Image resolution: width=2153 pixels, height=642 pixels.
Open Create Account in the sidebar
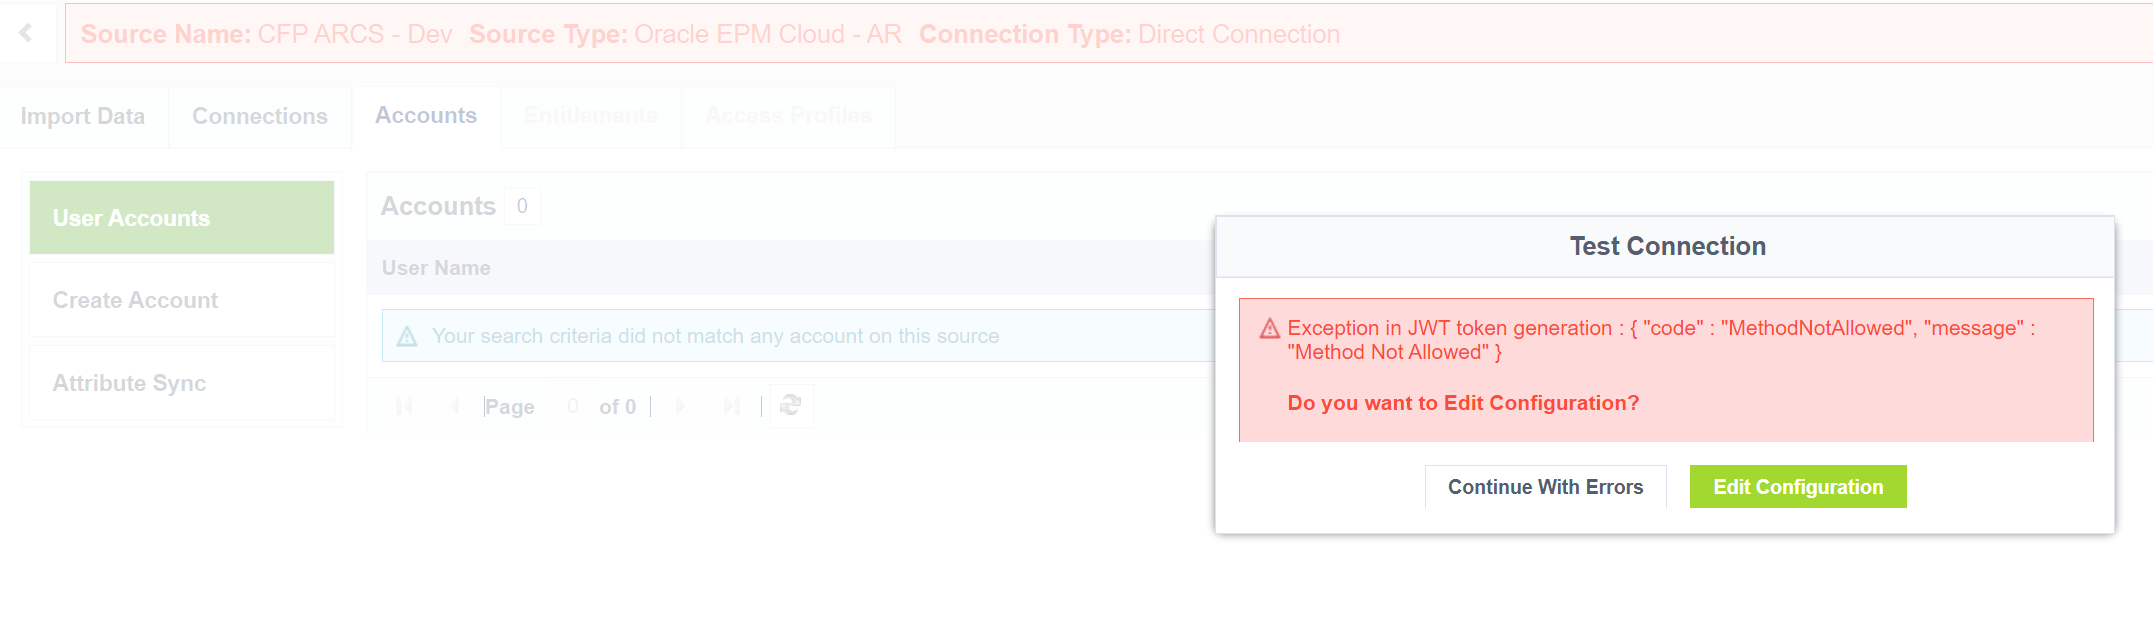(182, 300)
